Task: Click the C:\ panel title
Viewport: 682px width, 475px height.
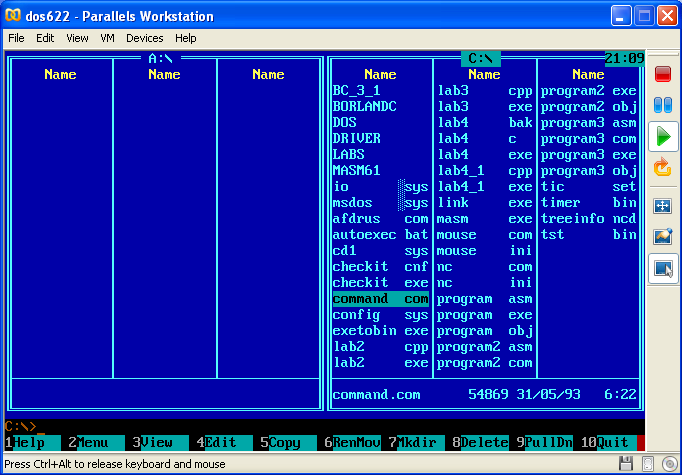Action: click(x=481, y=58)
